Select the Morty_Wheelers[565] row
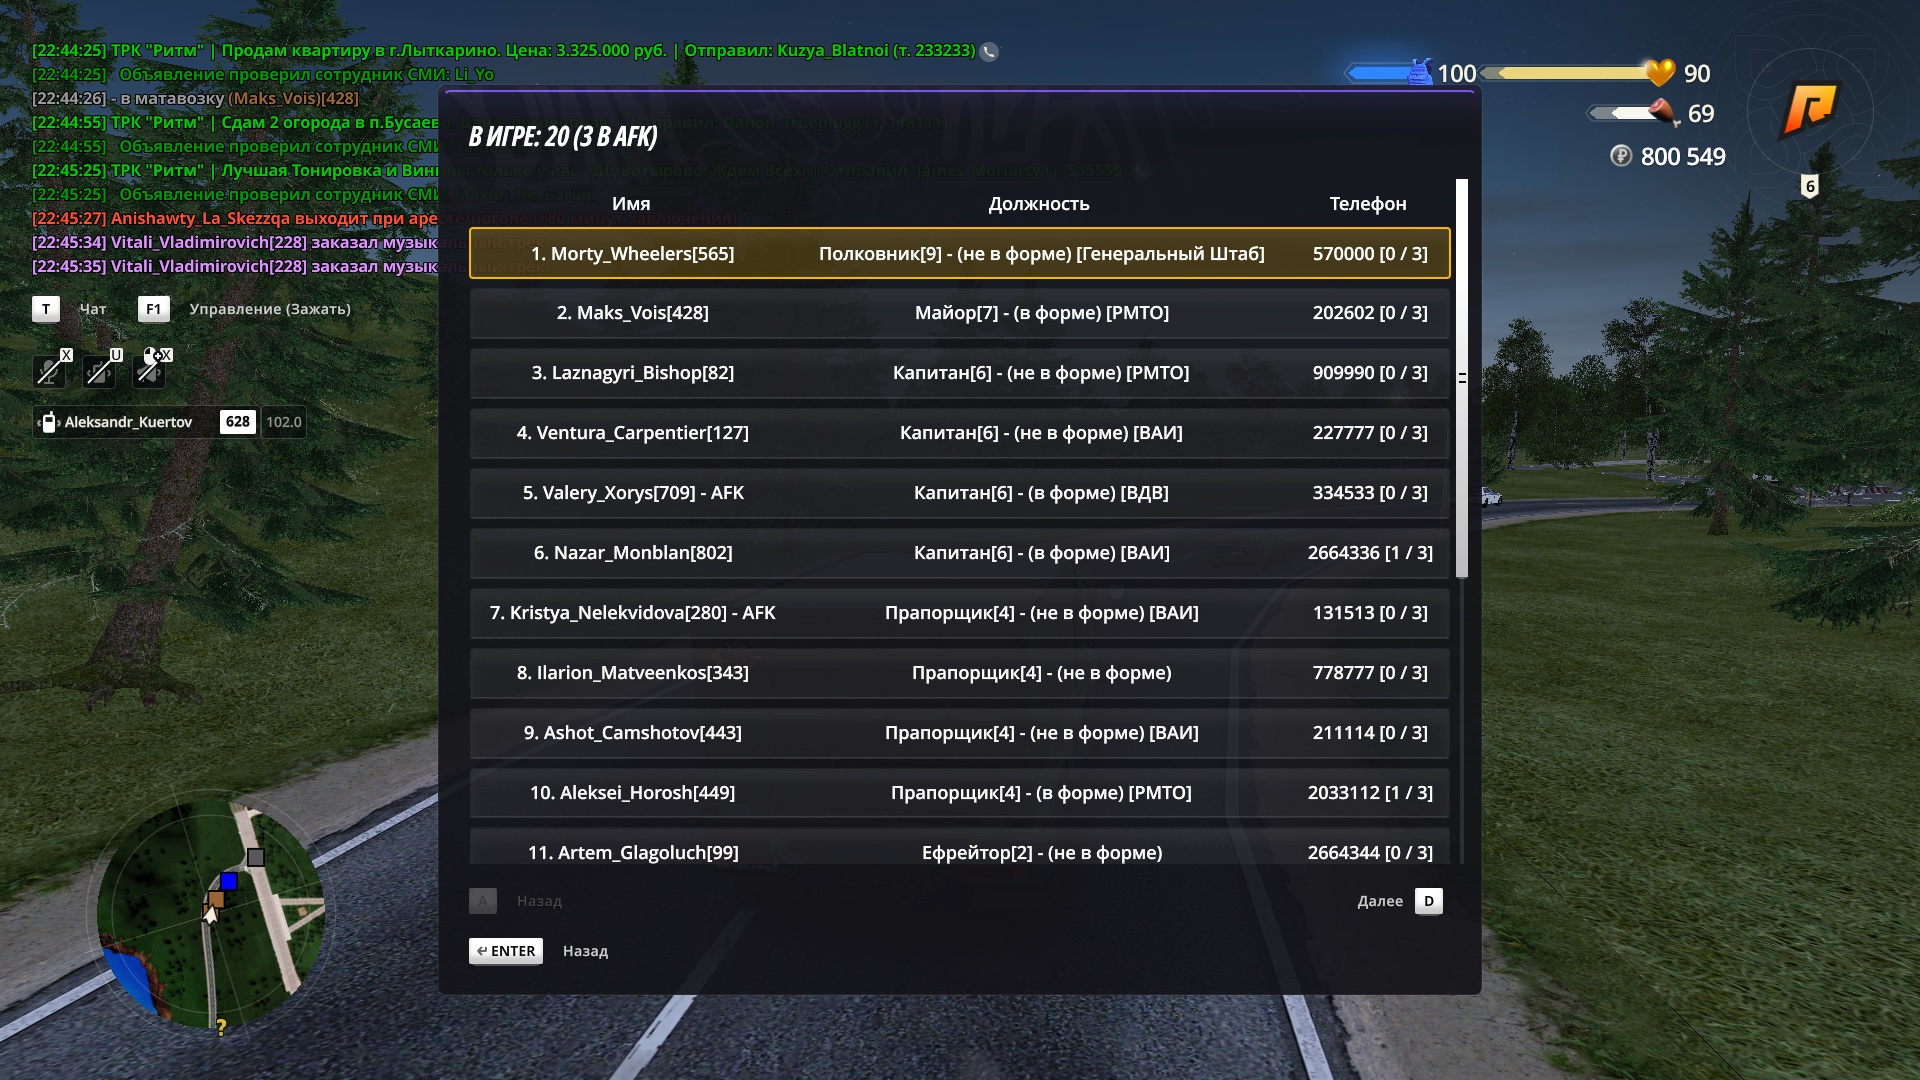Image resolution: width=1920 pixels, height=1080 pixels. click(959, 253)
